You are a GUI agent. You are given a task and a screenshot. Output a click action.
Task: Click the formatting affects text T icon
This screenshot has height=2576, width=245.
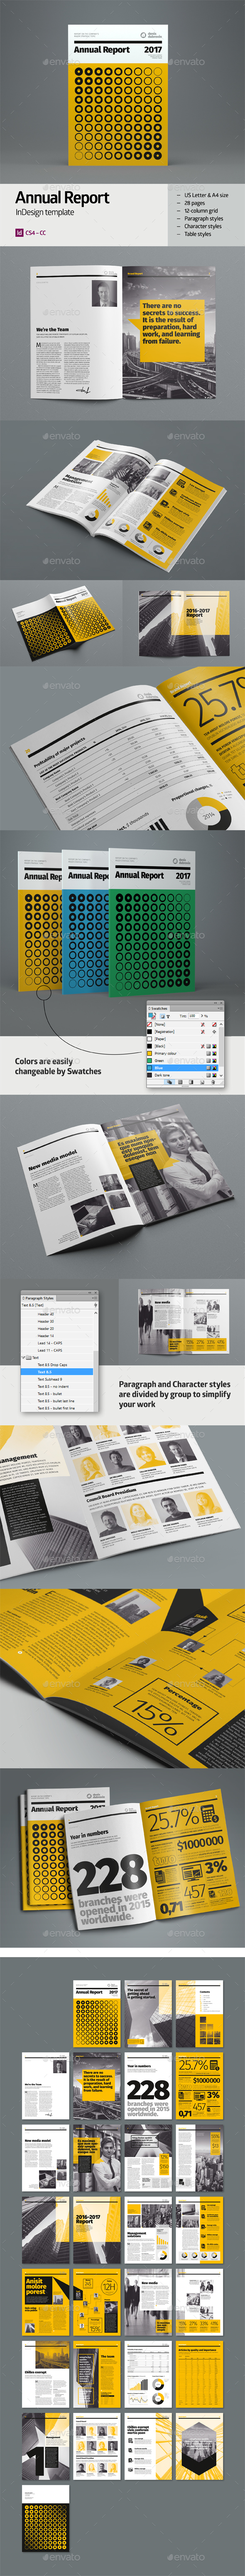click(168, 1017)
